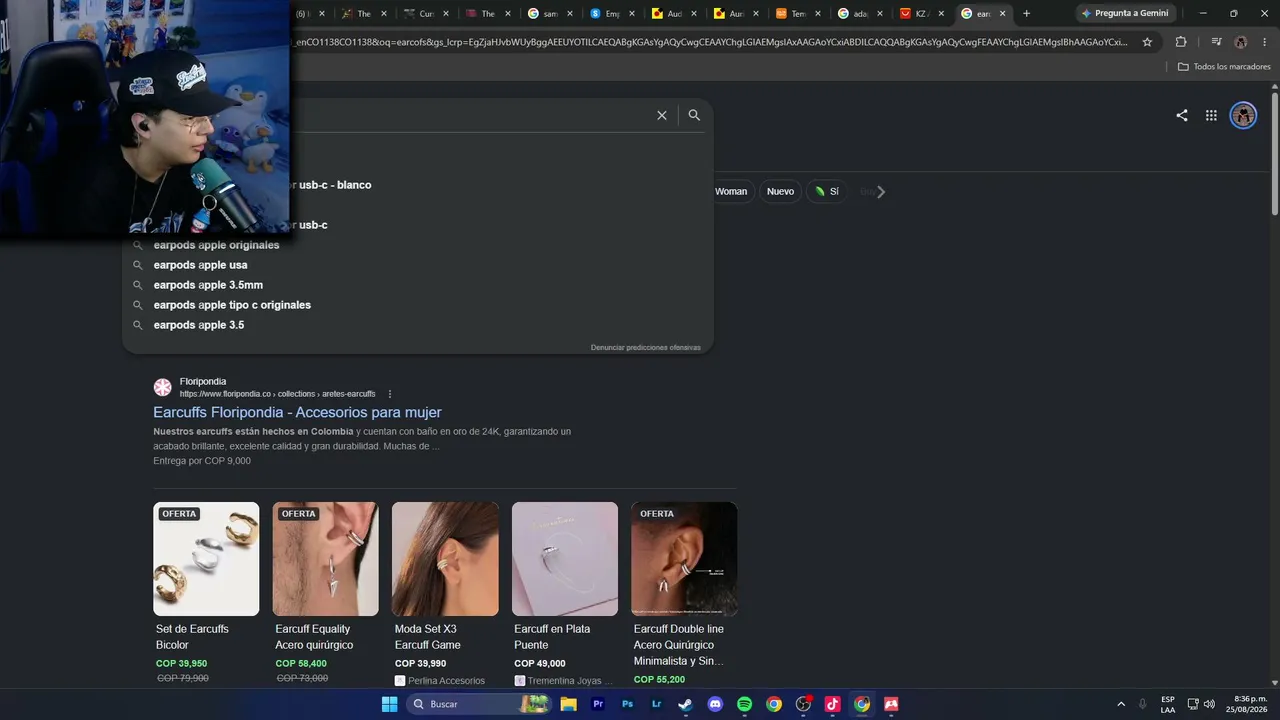1280x720 pixels.
Task: Open Steam from the taskbar
Action: (685, 704)
